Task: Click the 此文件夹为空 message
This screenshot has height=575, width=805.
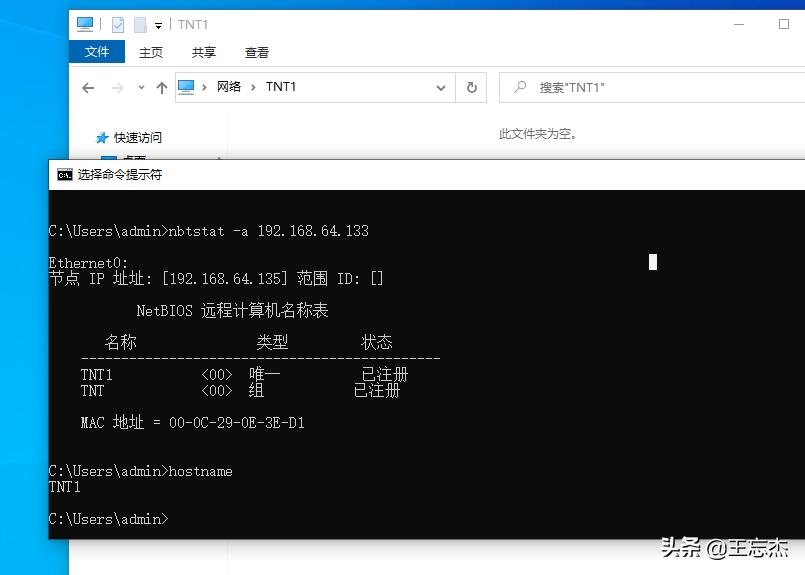Action: pos(538,134)
